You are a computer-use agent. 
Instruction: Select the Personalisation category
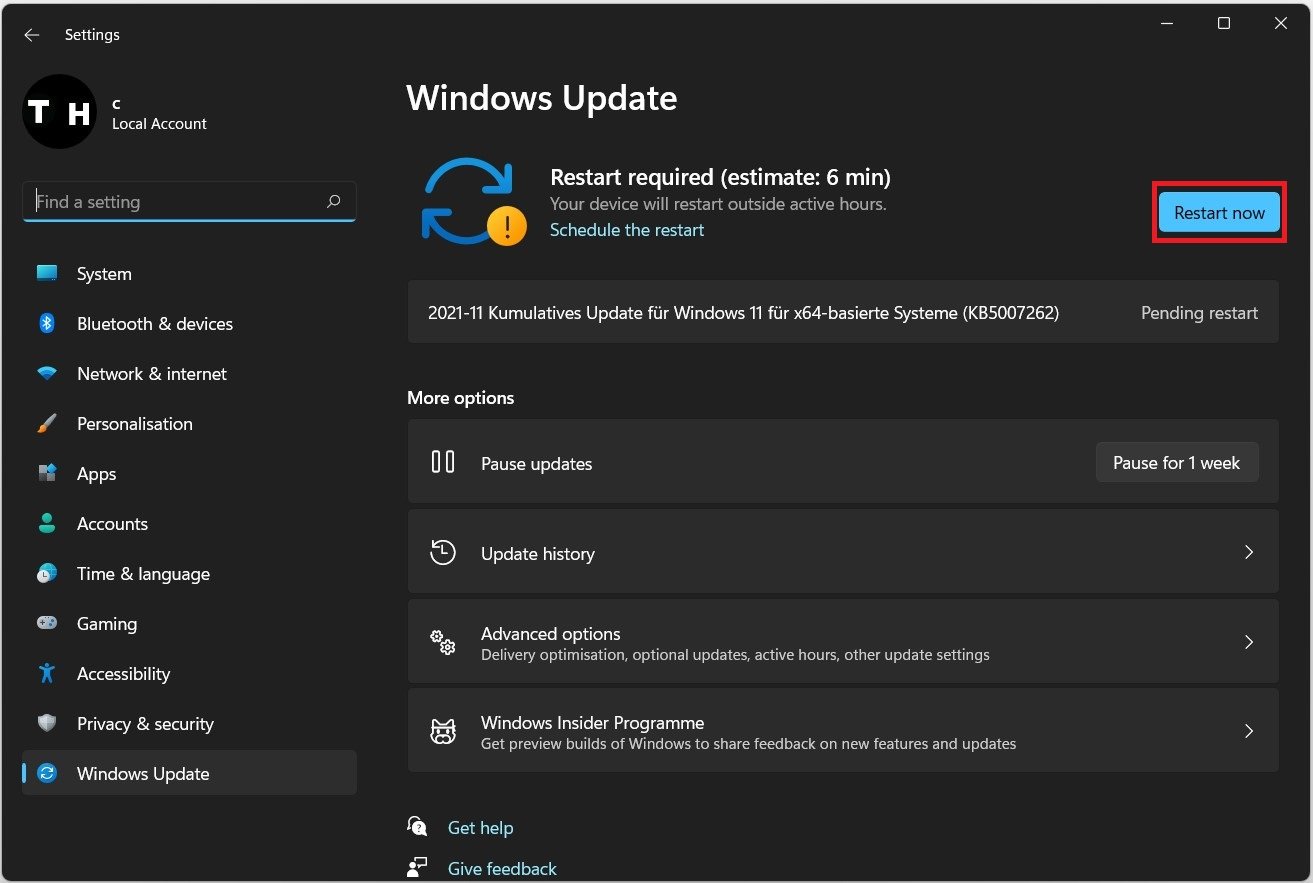click(x=189, y=424)
